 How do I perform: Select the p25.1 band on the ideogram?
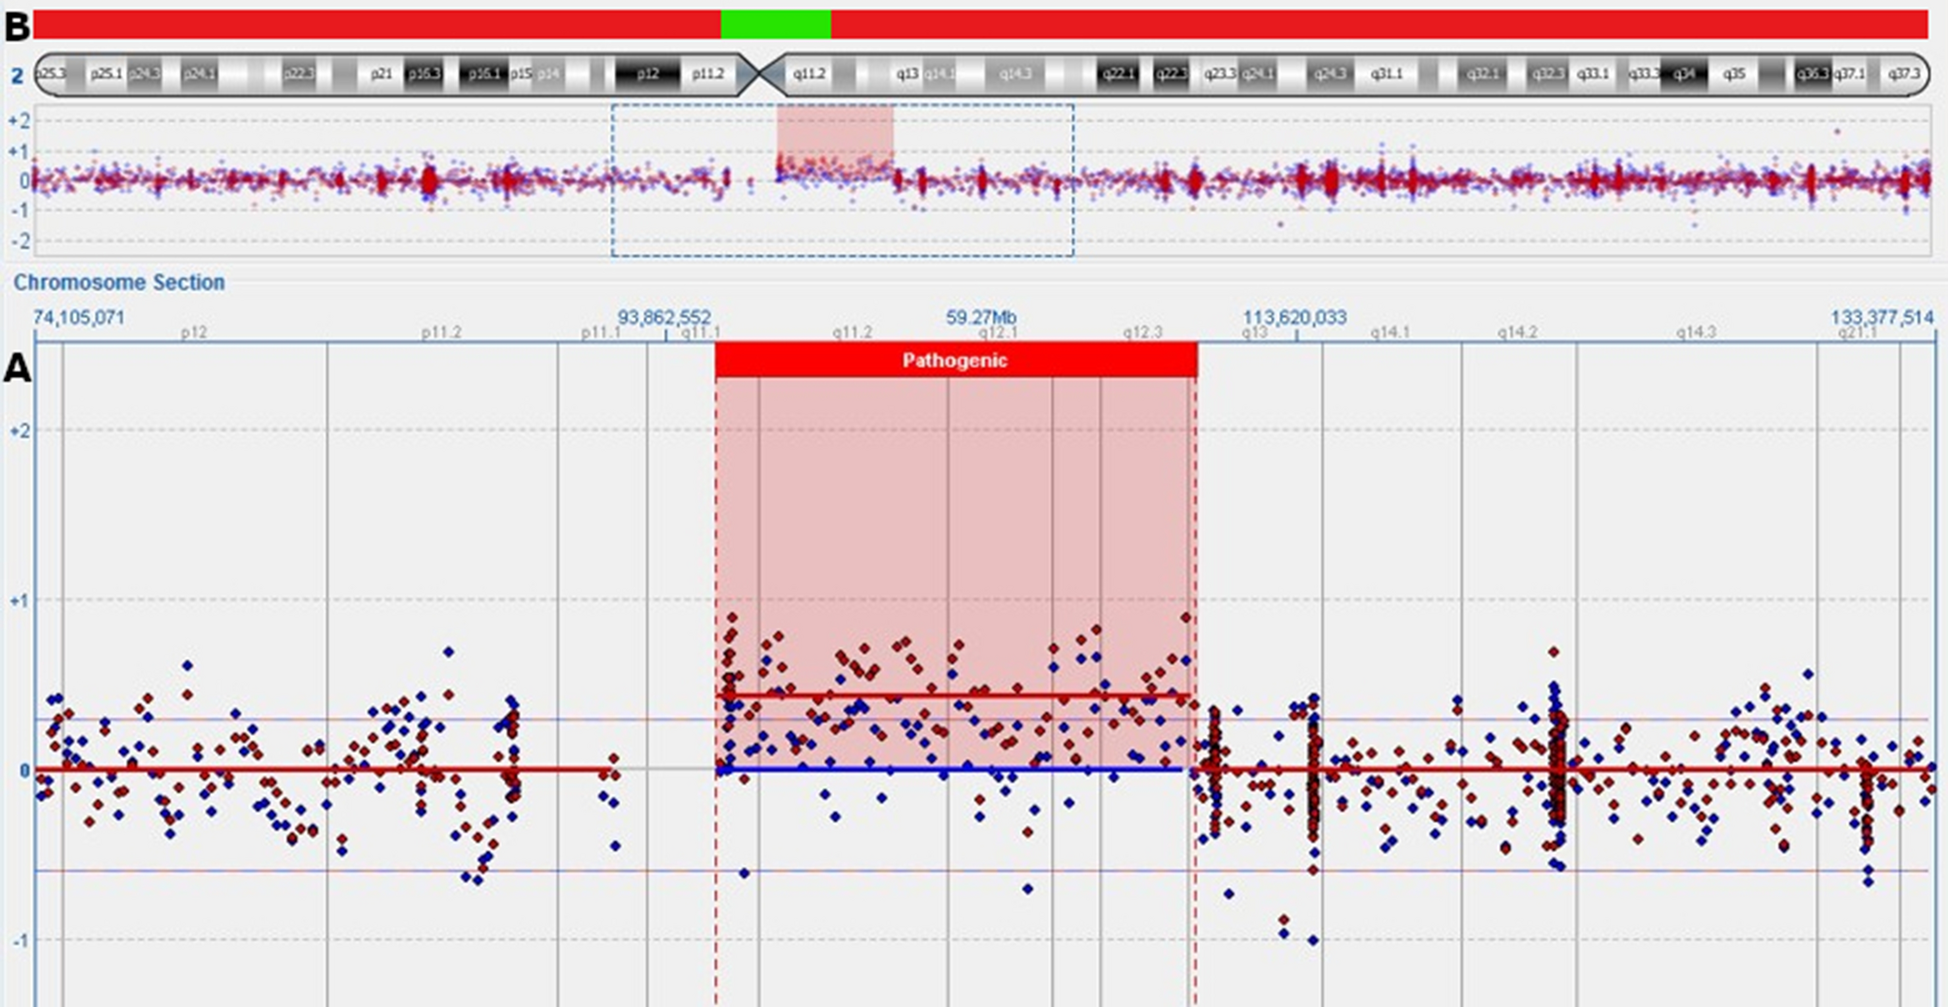105,74
